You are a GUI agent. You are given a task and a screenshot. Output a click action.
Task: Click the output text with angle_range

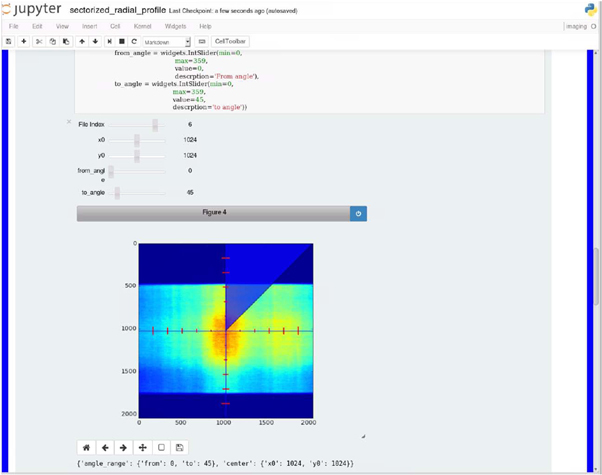pyautogui.click(x=215, y=463)
